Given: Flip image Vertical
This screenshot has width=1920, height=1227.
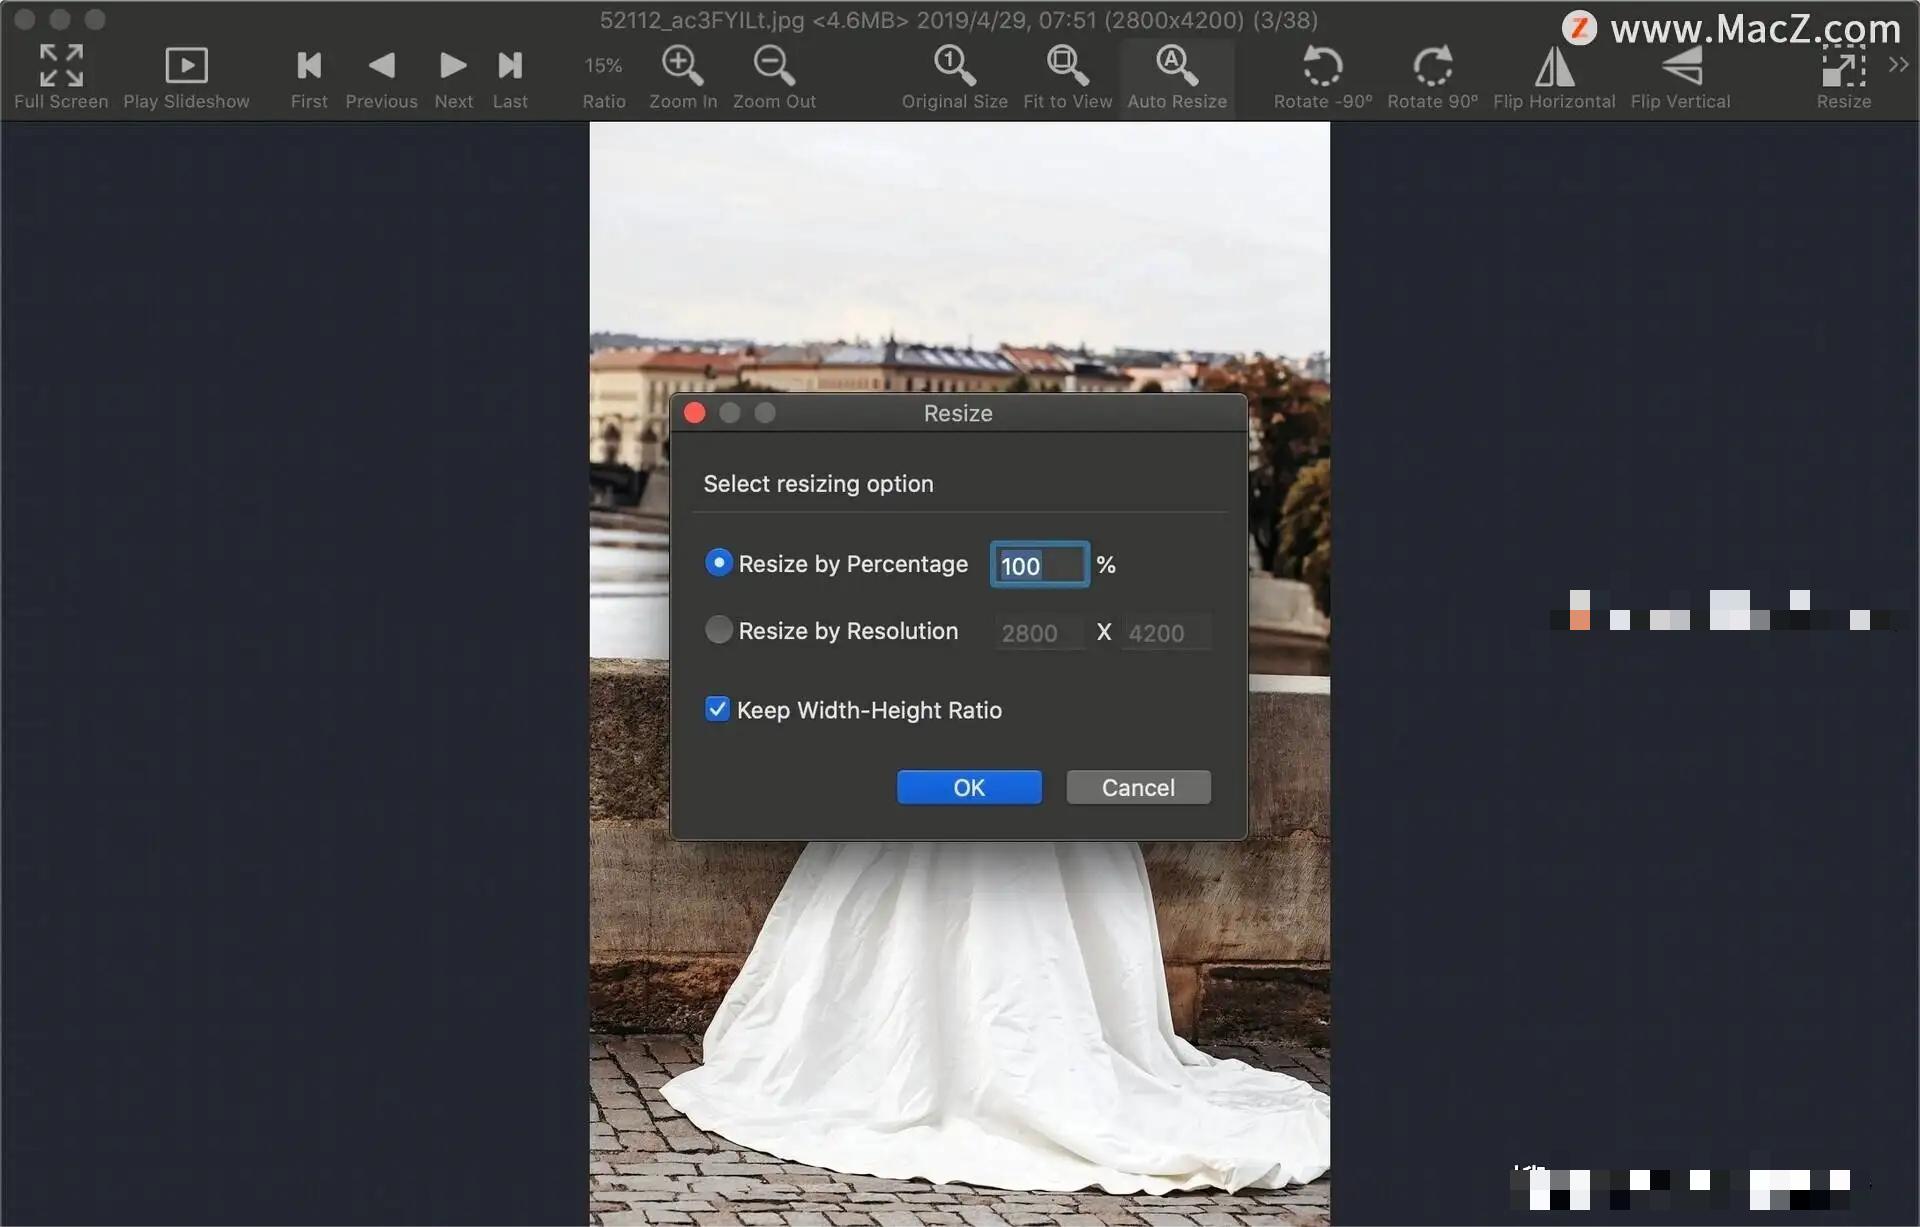Looking at the screenshot, I should click(x=1680, y=66).
